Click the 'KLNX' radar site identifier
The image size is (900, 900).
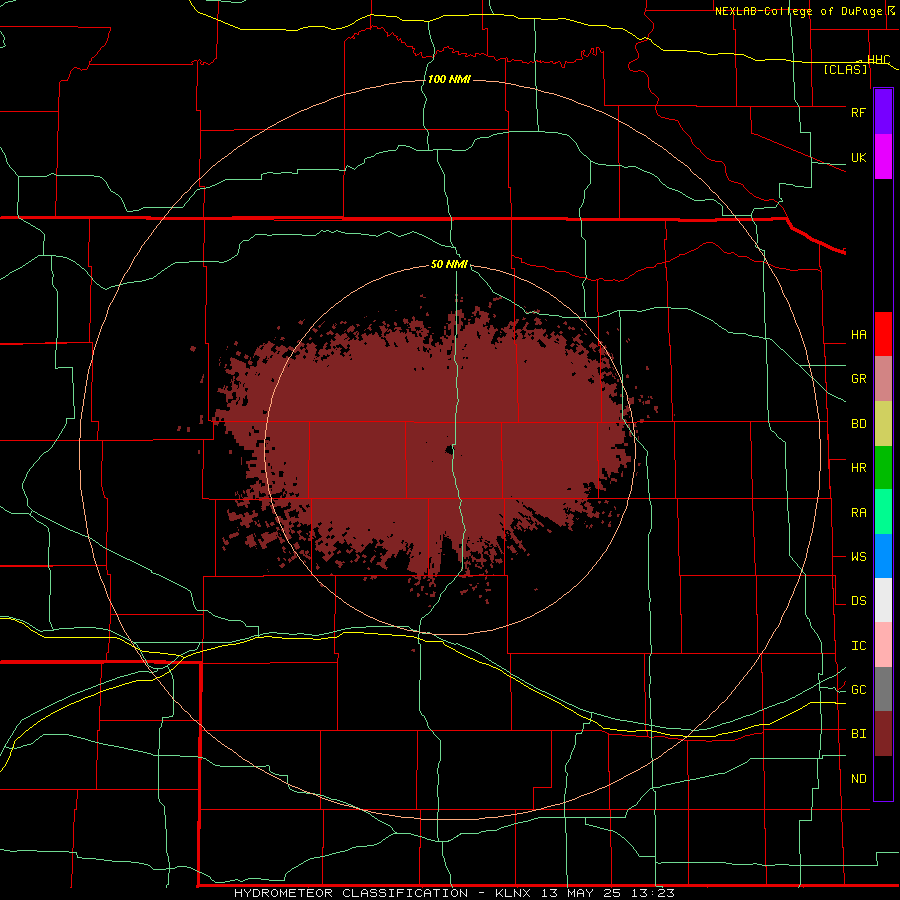513,893
